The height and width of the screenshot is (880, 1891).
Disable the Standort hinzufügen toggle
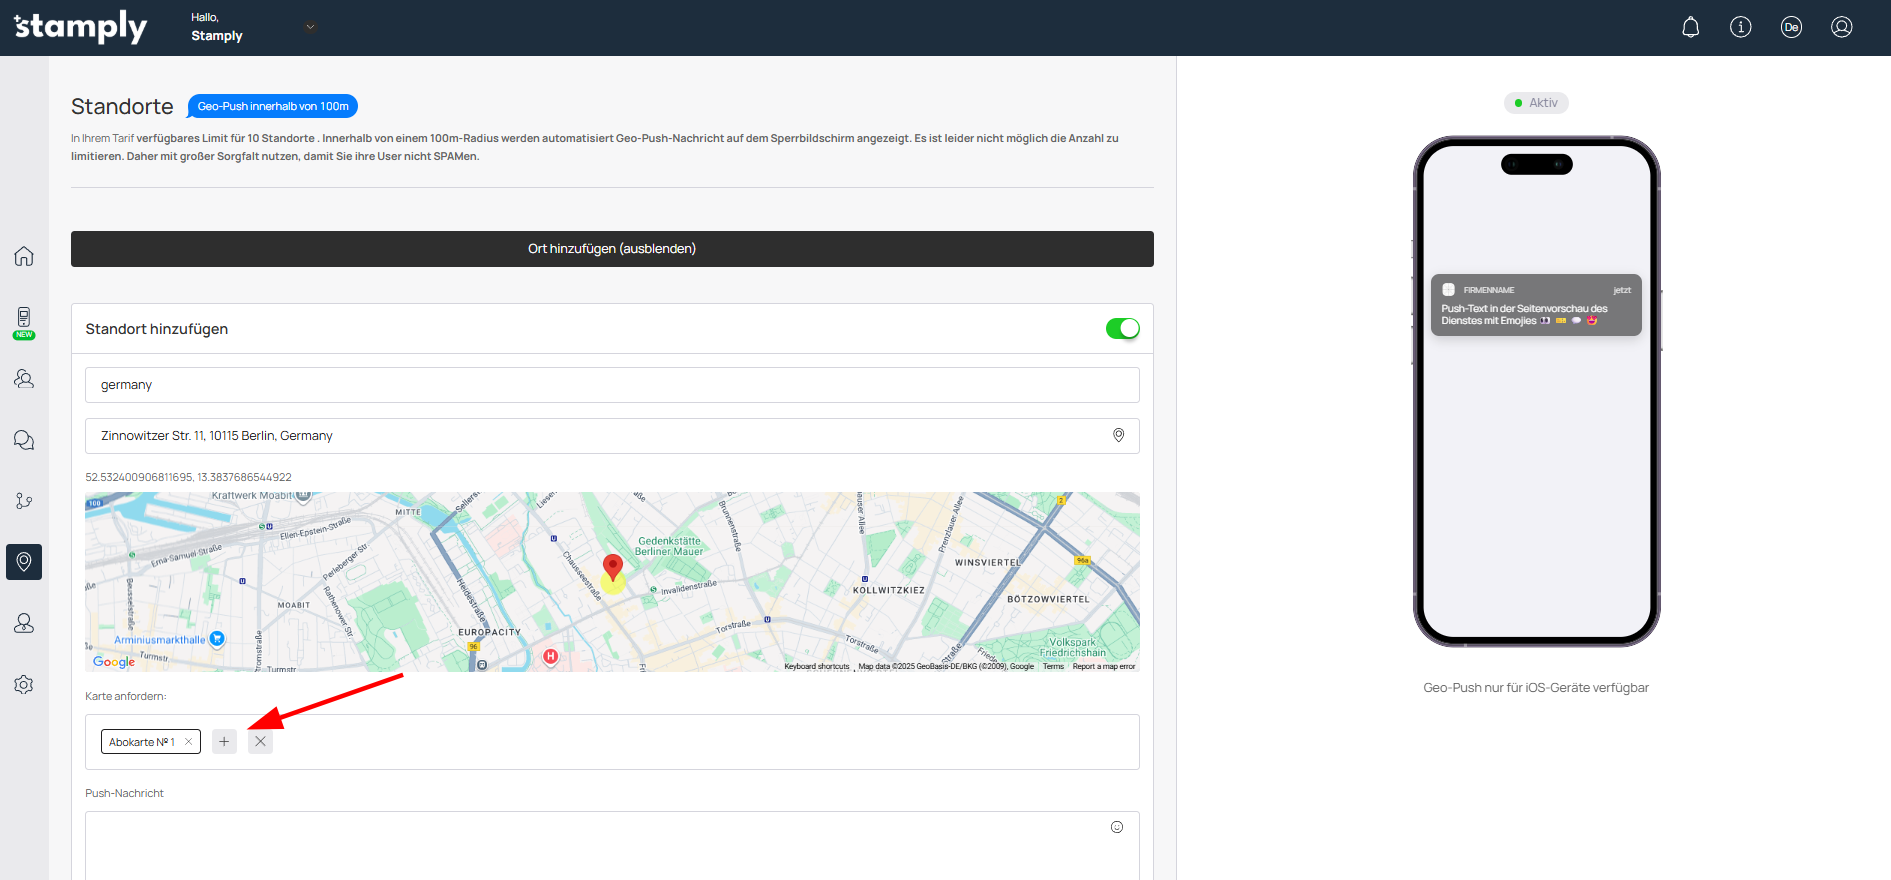click(x=1122, y=329)
